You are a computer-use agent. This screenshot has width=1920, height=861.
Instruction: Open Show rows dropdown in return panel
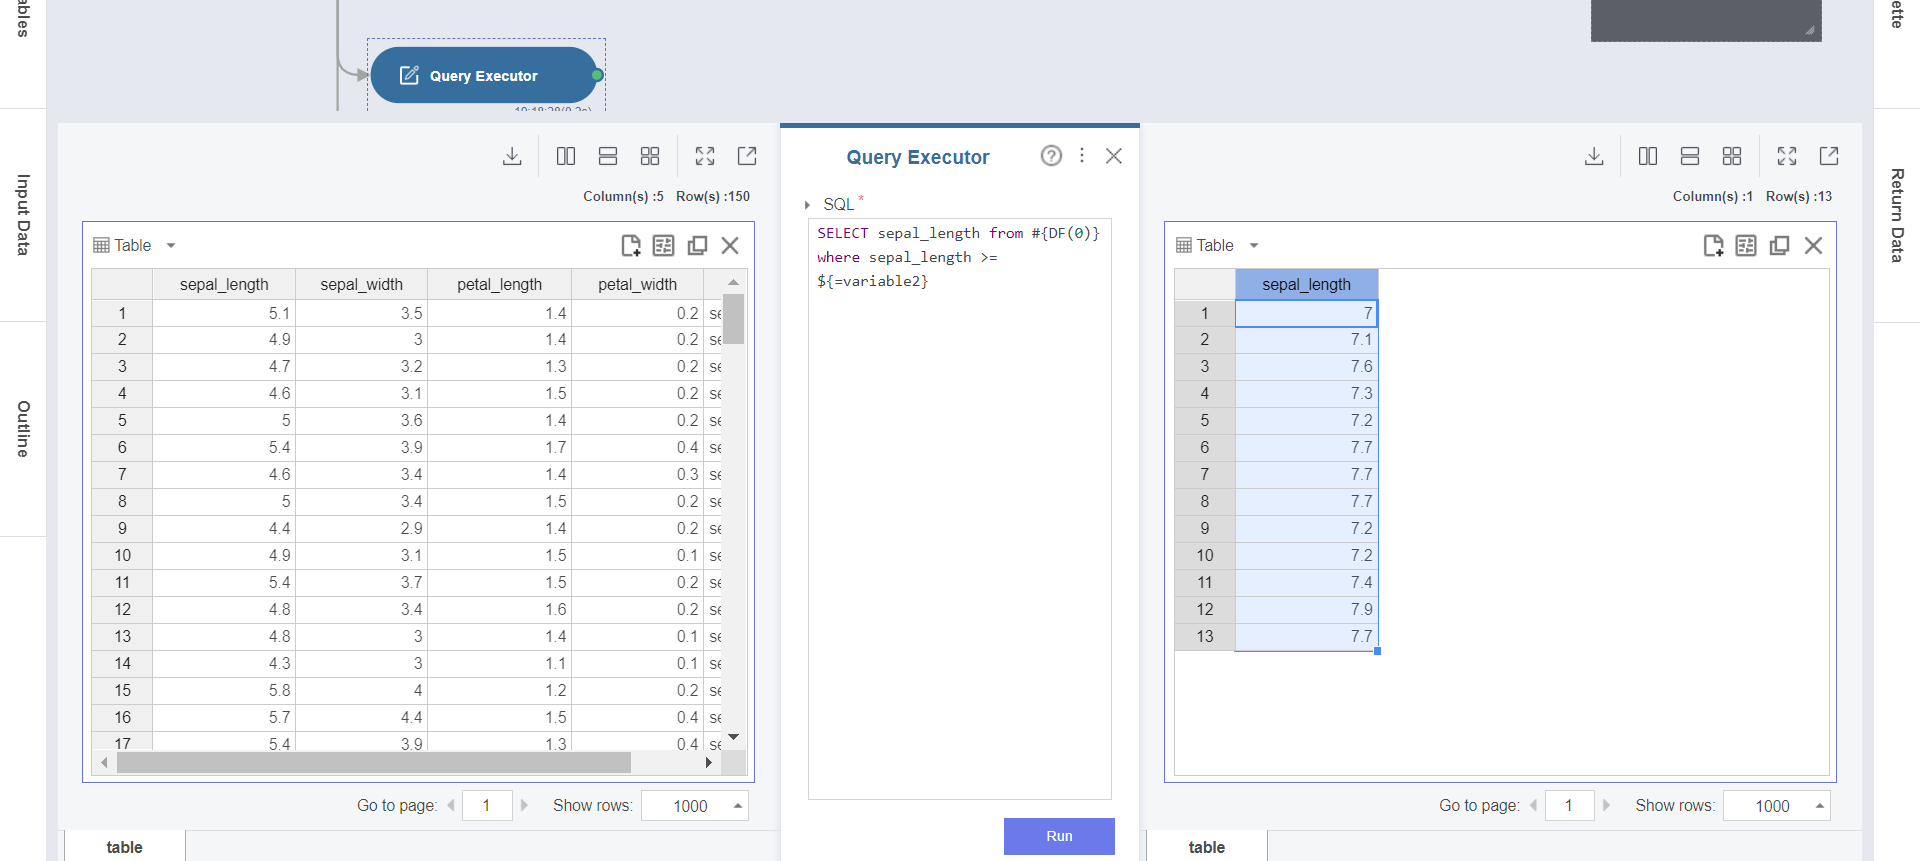click(1776, 806)
